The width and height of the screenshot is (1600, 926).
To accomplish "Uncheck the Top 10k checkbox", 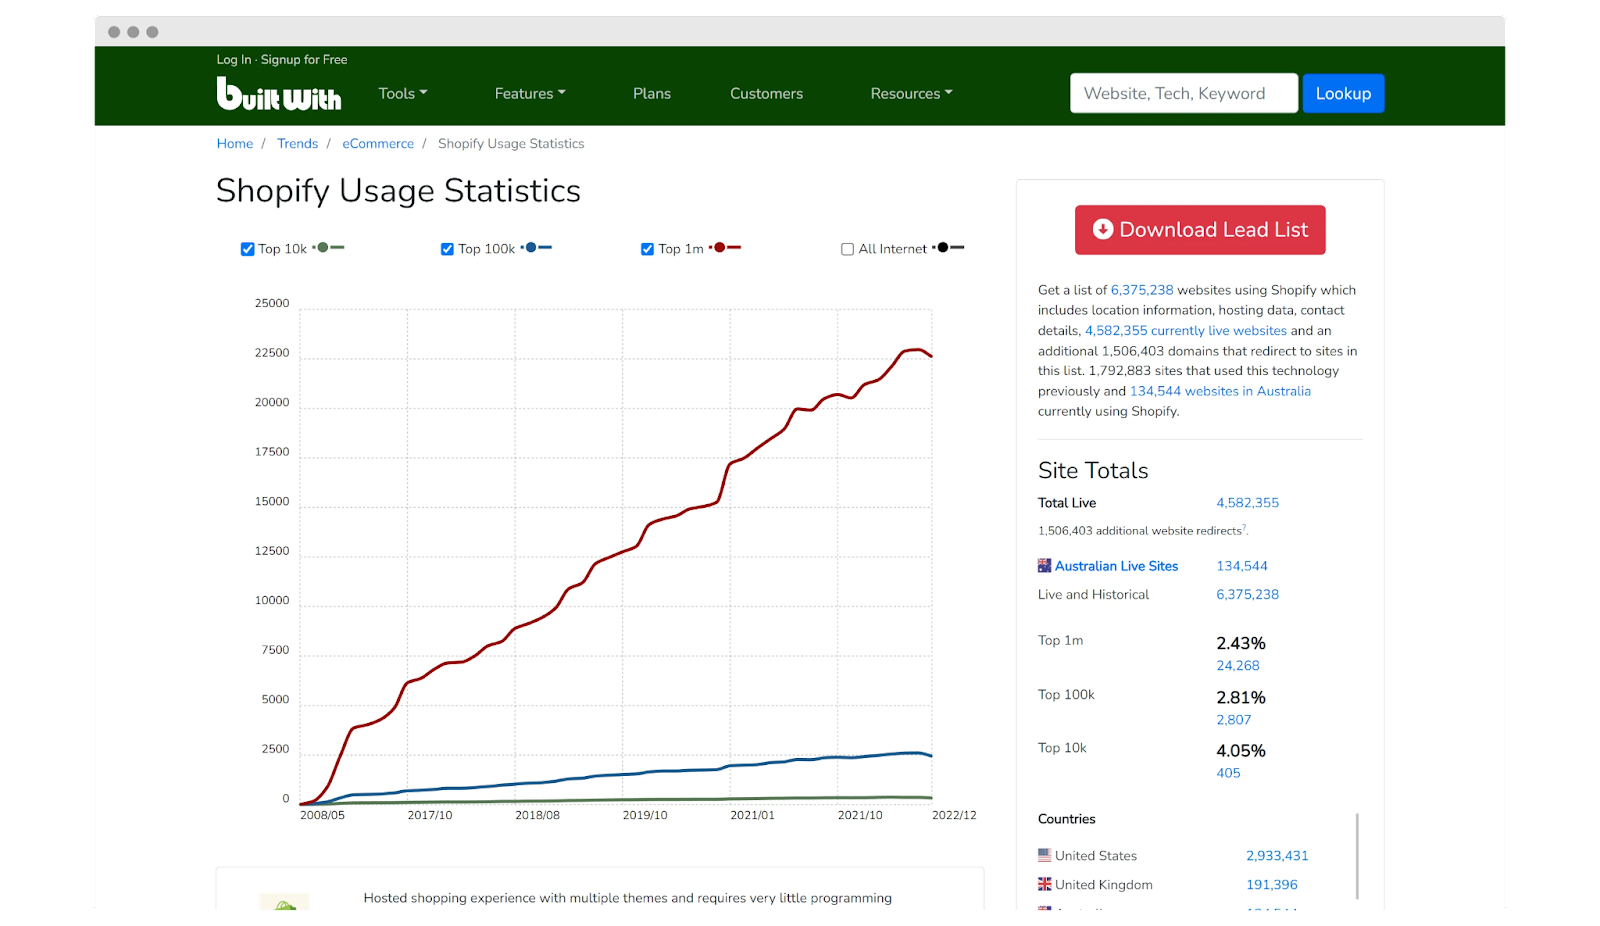I will click(247, 249).
